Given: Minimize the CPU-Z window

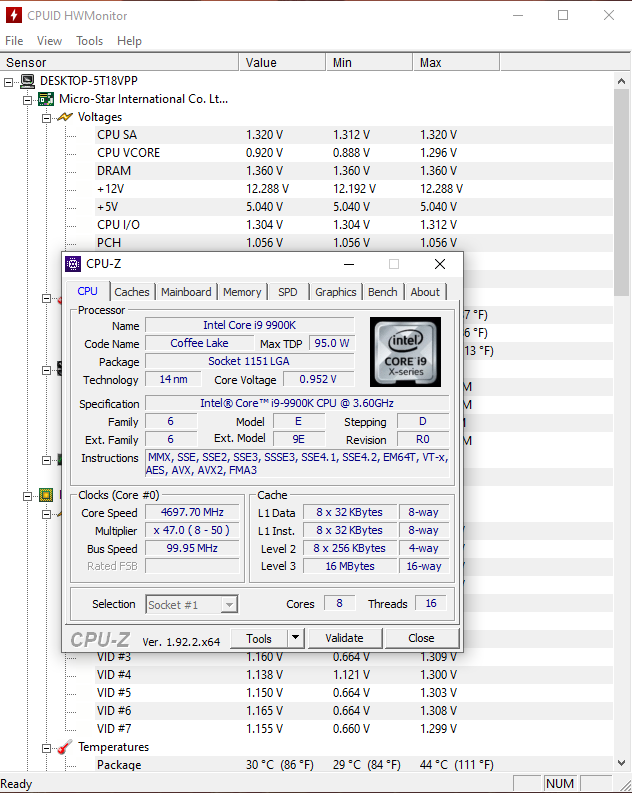Looking at the screenshot, I should [349, 264].
